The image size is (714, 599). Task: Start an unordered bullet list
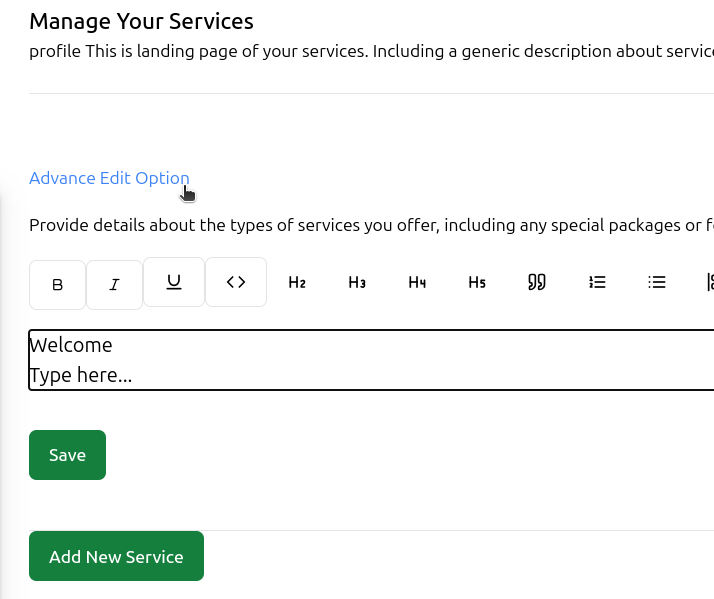pos(657,282)
